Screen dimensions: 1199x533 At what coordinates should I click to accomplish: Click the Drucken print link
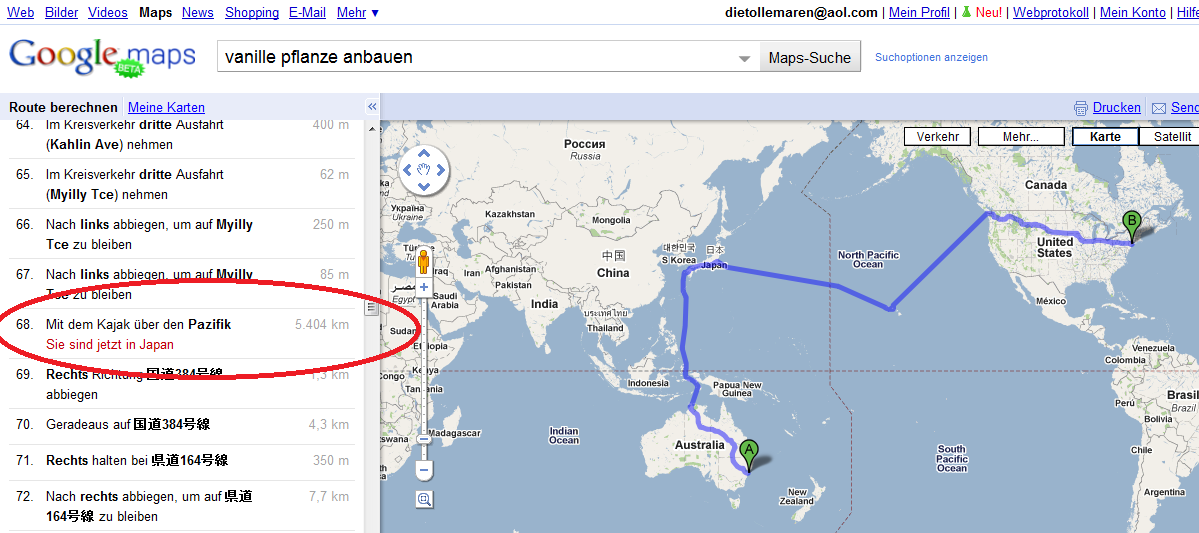tap(1116, 108)
